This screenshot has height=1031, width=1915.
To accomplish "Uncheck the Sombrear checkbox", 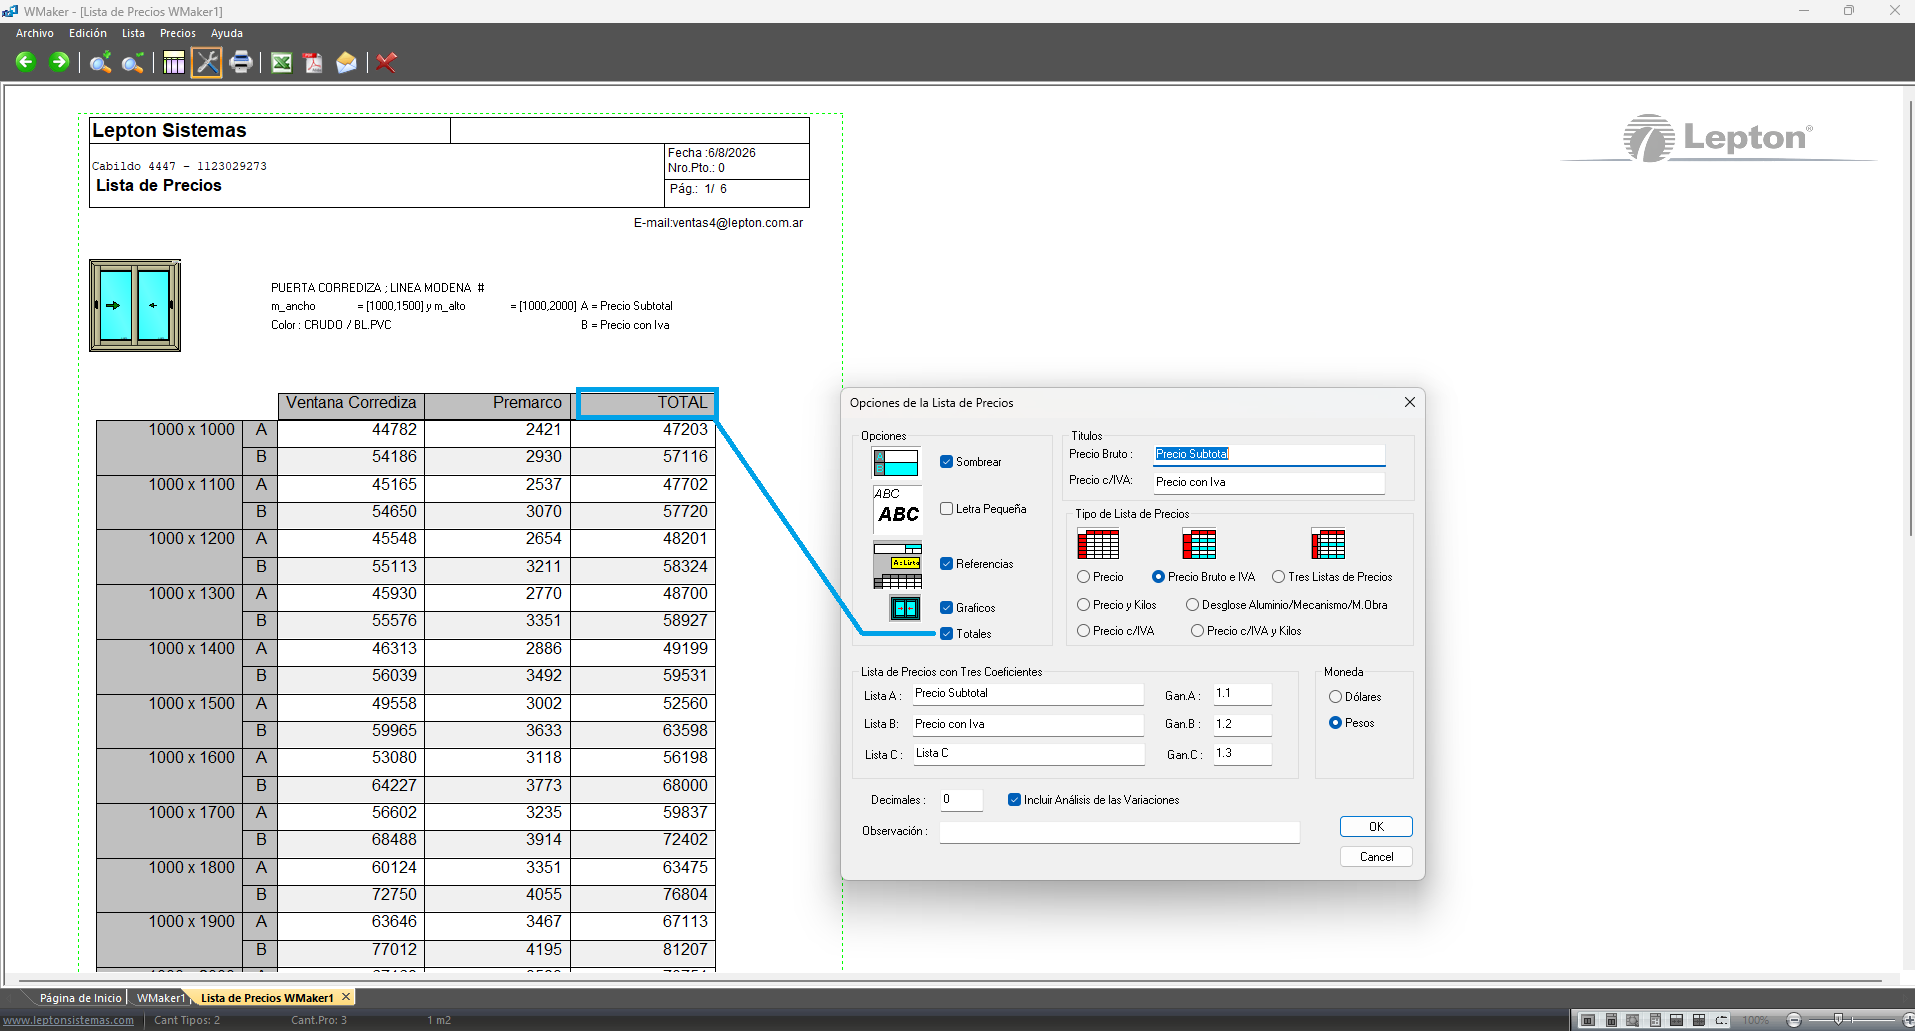I will (x=946, y=462).
